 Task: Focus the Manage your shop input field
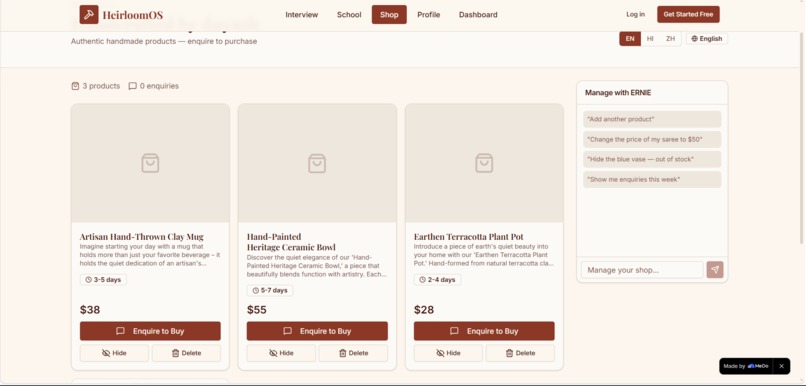pos(642,270)
